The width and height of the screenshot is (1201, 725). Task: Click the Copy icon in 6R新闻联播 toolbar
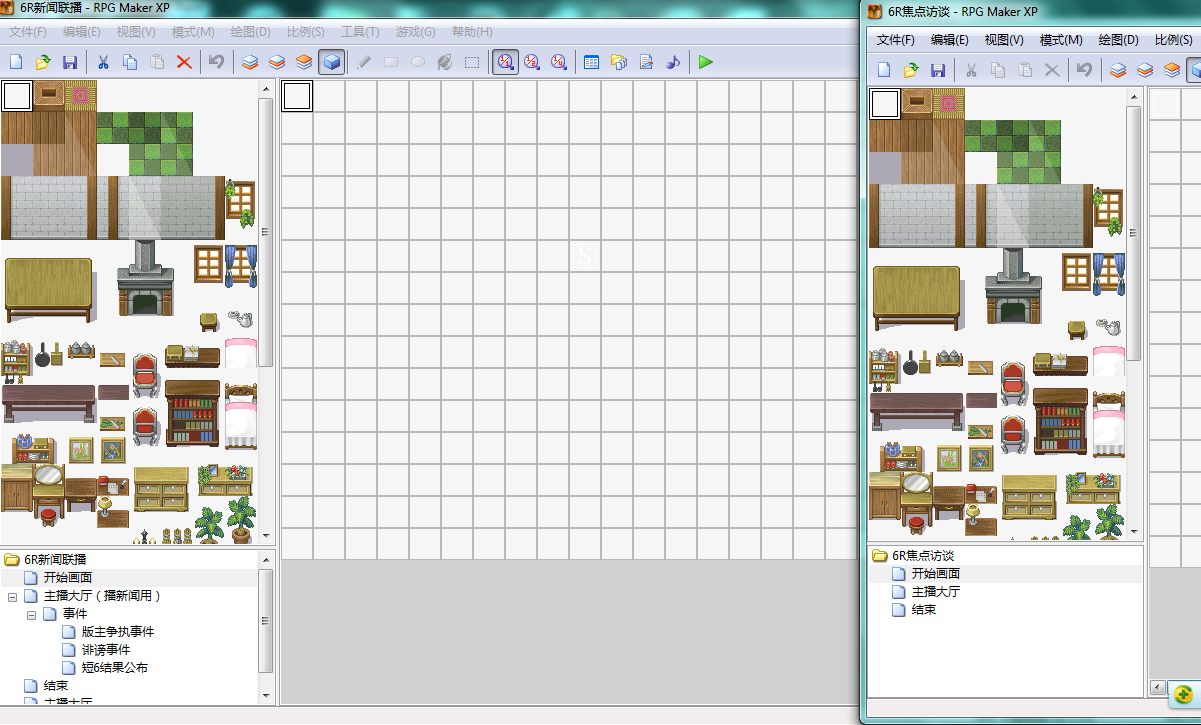click(130, 62)
